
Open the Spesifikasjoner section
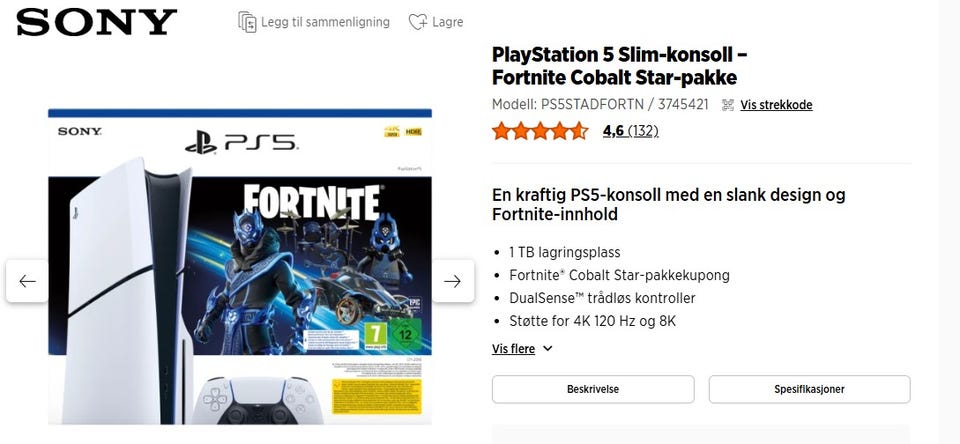[x=809, y=389]
